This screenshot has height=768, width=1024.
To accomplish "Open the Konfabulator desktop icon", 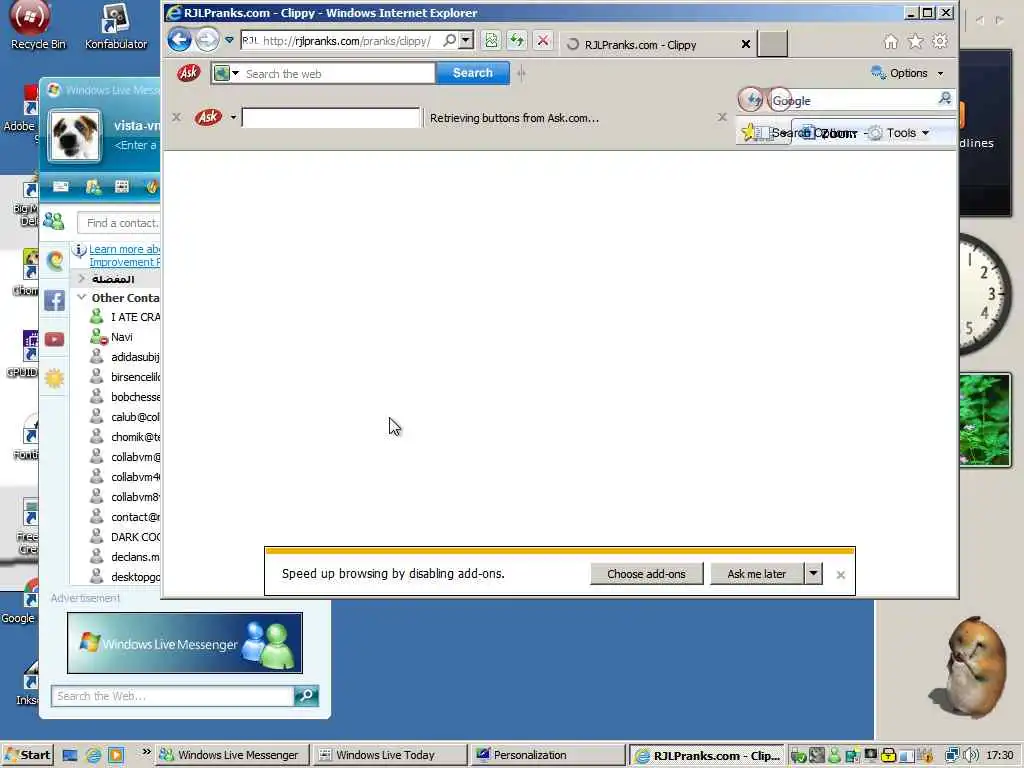I will (116, 26).
